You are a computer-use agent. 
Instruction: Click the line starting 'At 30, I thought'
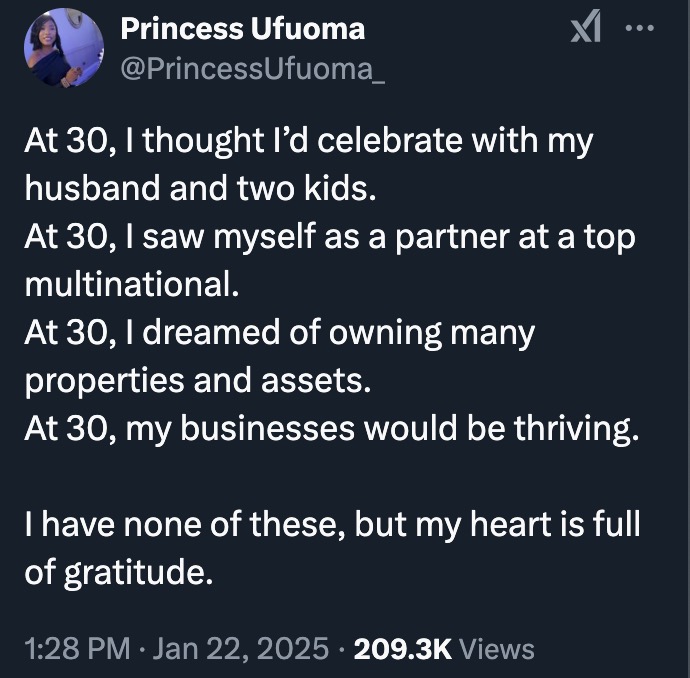308,141
